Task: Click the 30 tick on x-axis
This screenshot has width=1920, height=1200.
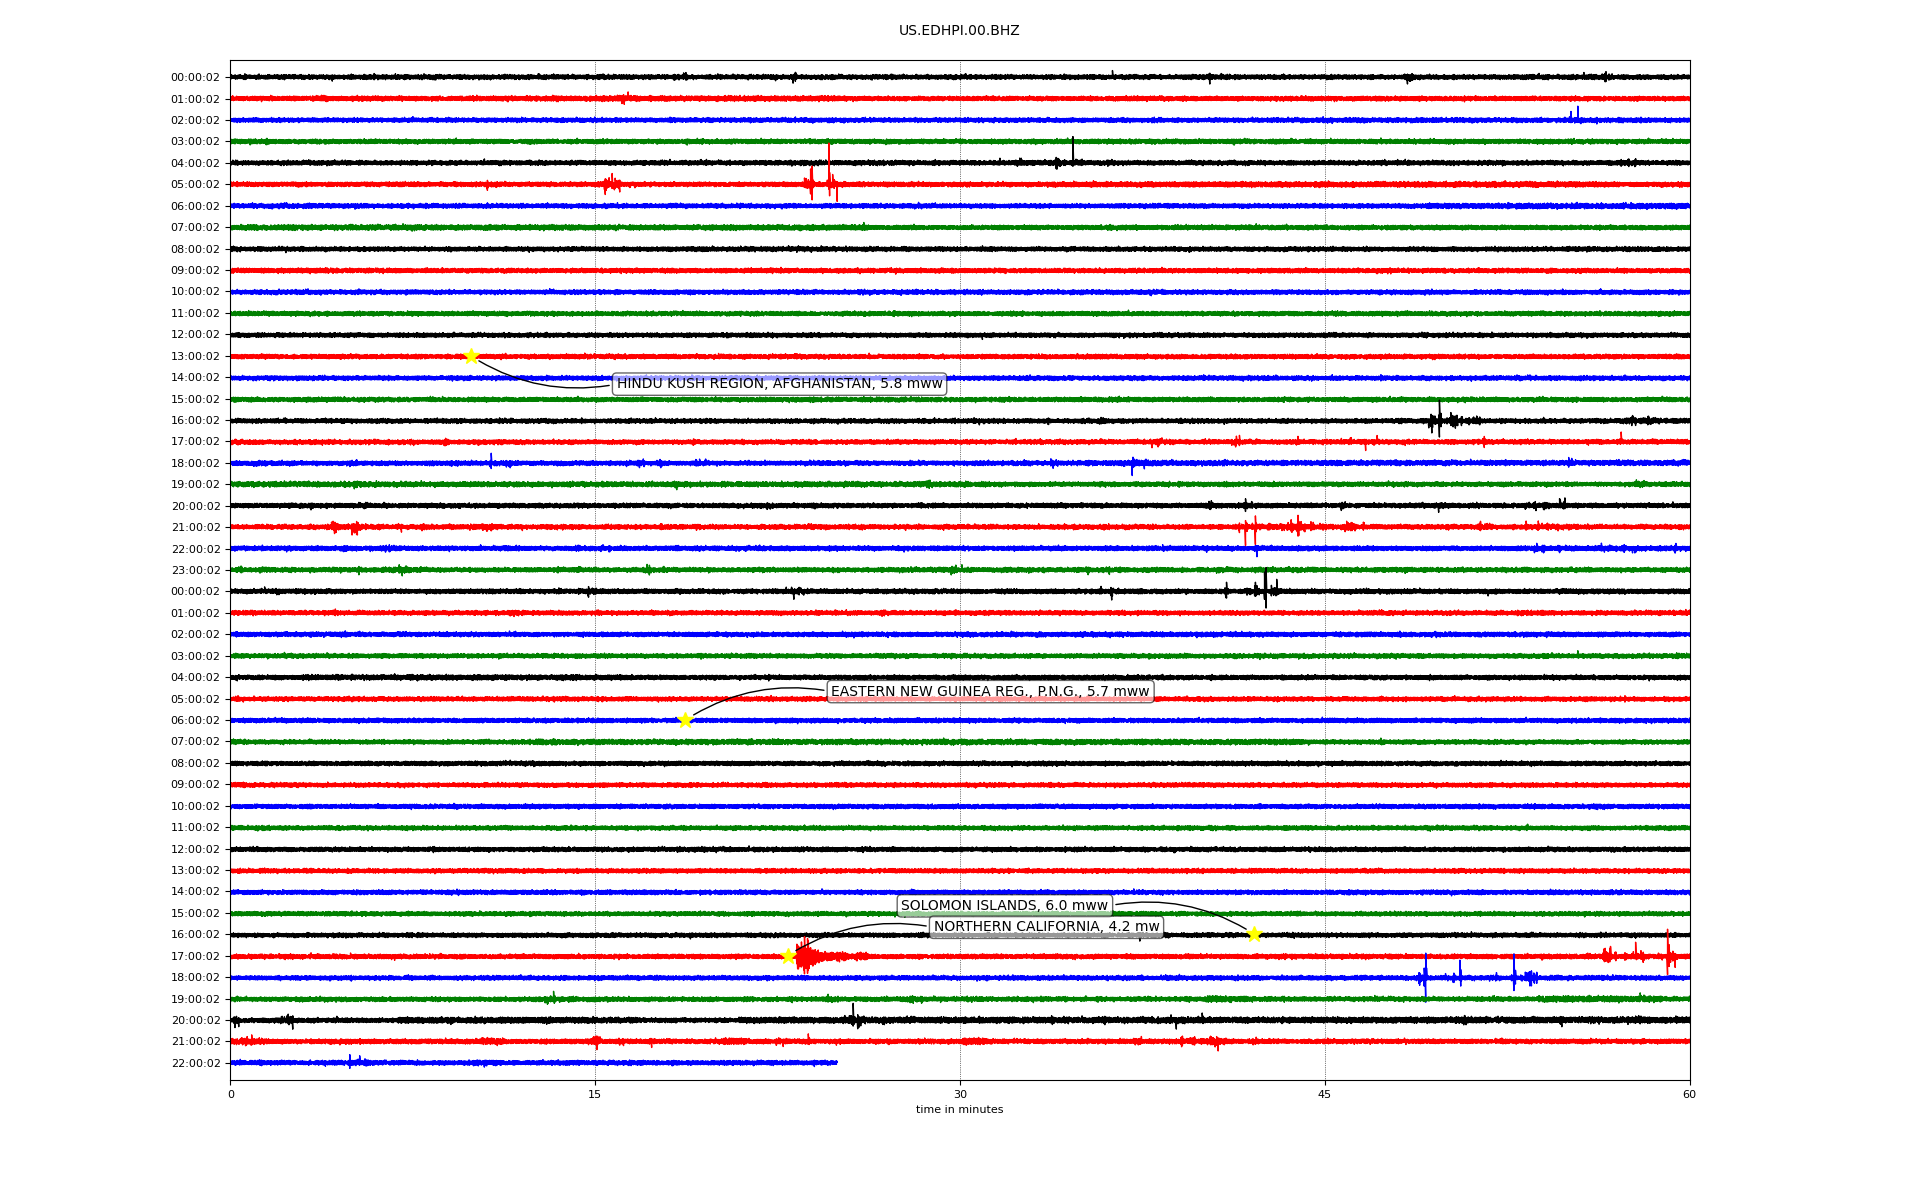Action: point(960,1094)
